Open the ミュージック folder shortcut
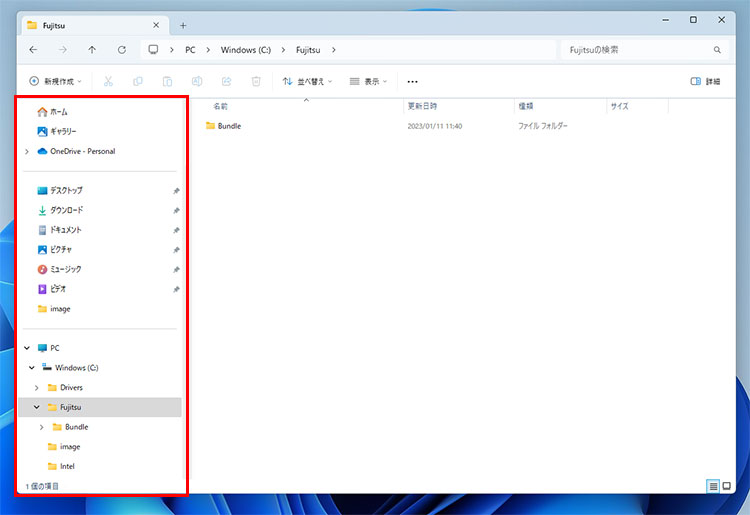This screenshot has width=750, height=515. (x=65, y=269)
